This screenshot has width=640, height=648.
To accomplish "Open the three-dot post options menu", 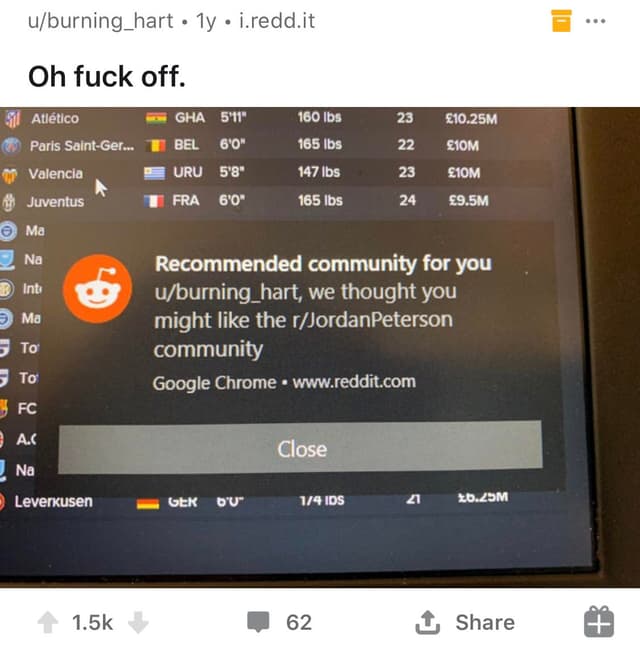I will (596, 21).
